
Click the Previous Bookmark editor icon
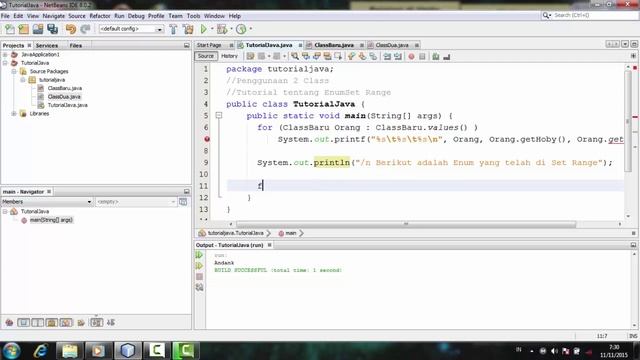351,56
